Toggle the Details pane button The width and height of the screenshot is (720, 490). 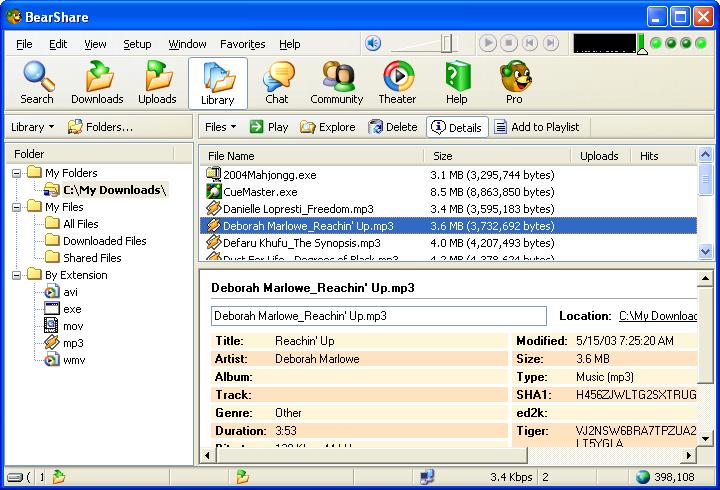(x=456, y=127)
